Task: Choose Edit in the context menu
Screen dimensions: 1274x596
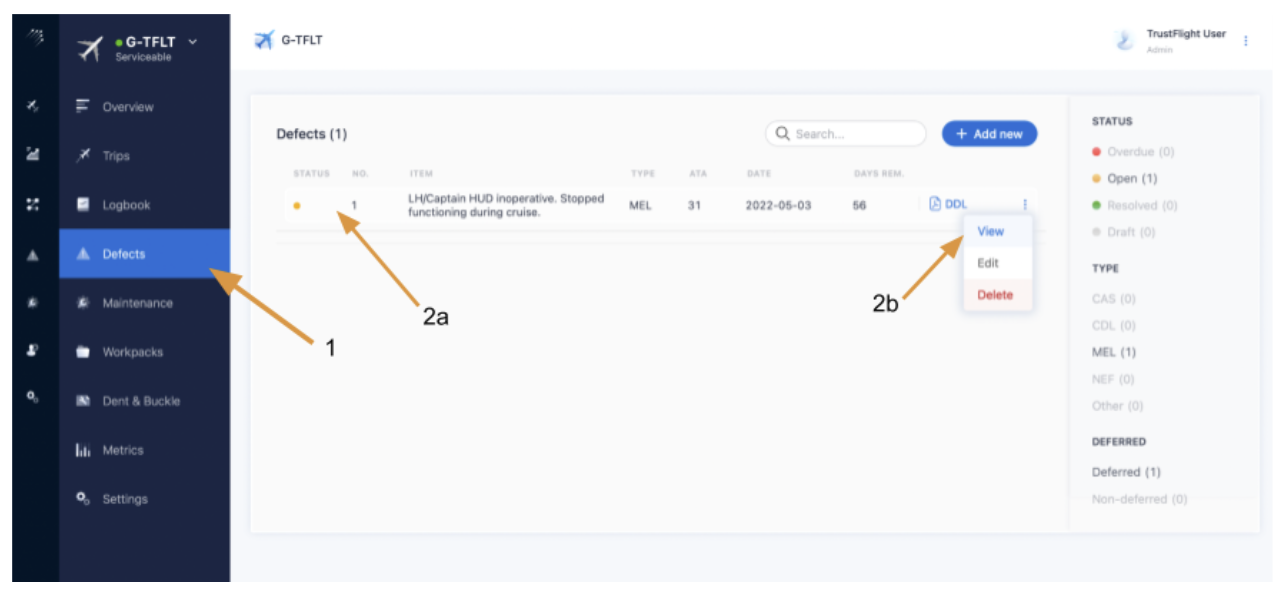Action: (988, 263)
